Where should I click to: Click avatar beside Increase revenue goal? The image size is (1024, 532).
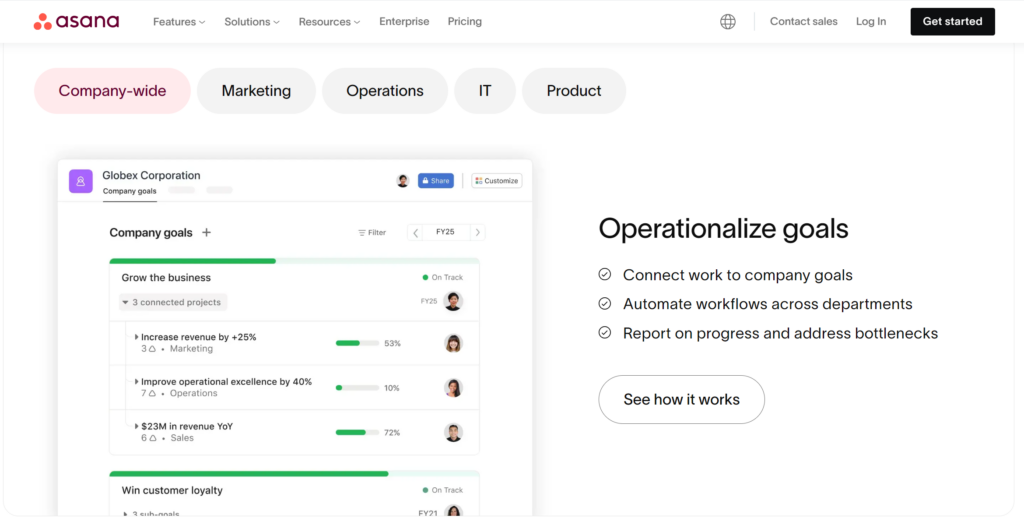[x=453, y=343]
